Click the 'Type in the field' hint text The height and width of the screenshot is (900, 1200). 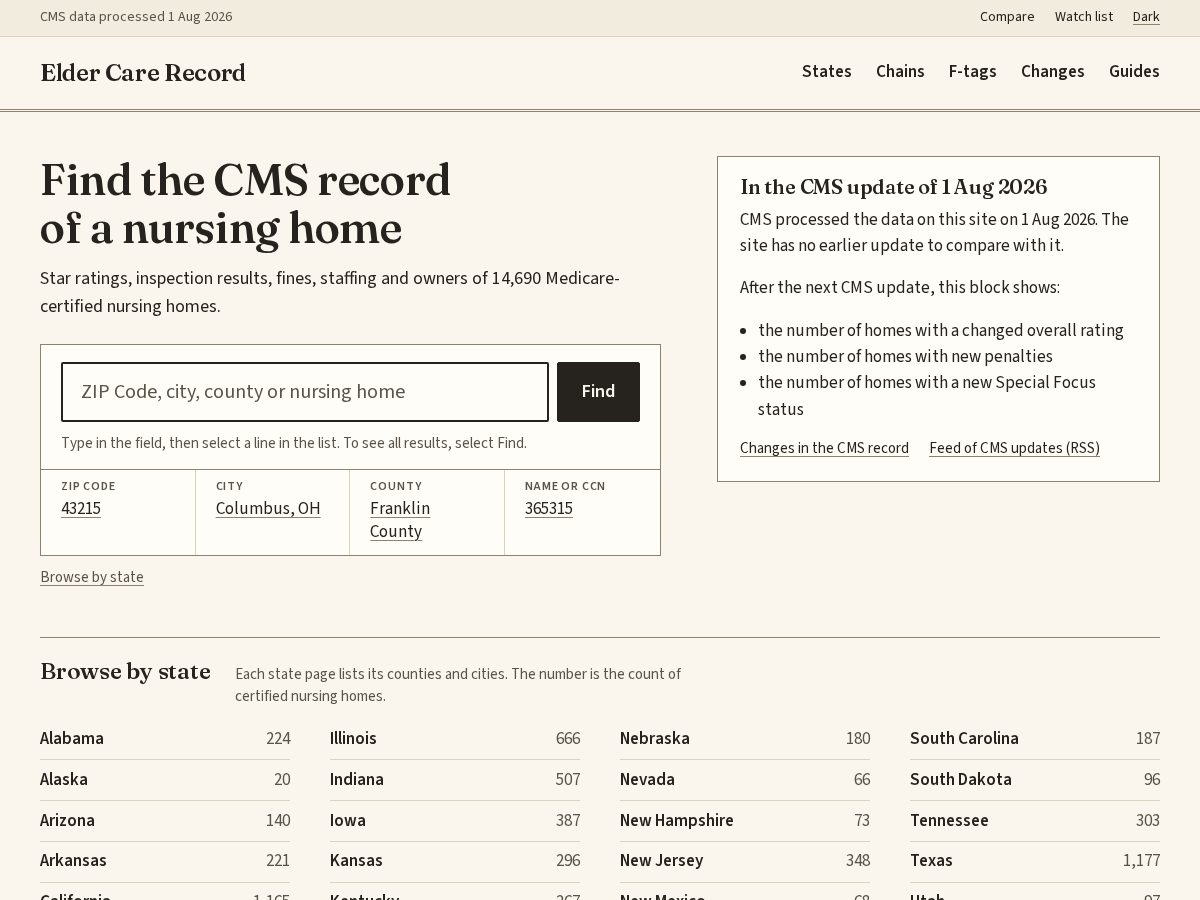(x=294, y=443)
